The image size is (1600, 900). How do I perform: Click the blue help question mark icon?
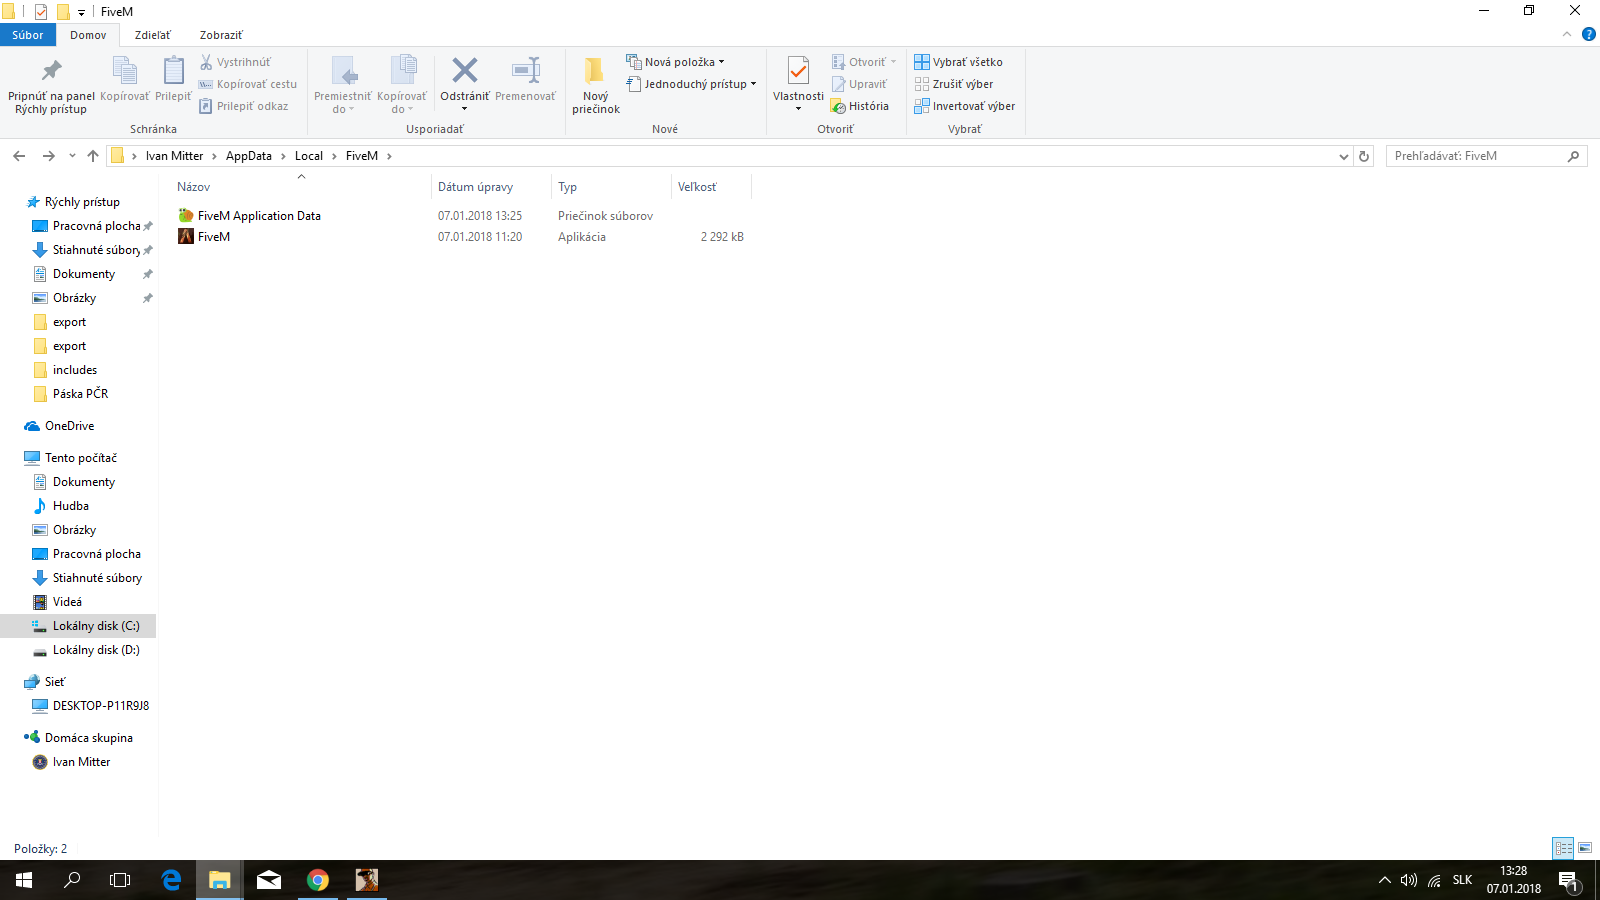pos(1588,35)
